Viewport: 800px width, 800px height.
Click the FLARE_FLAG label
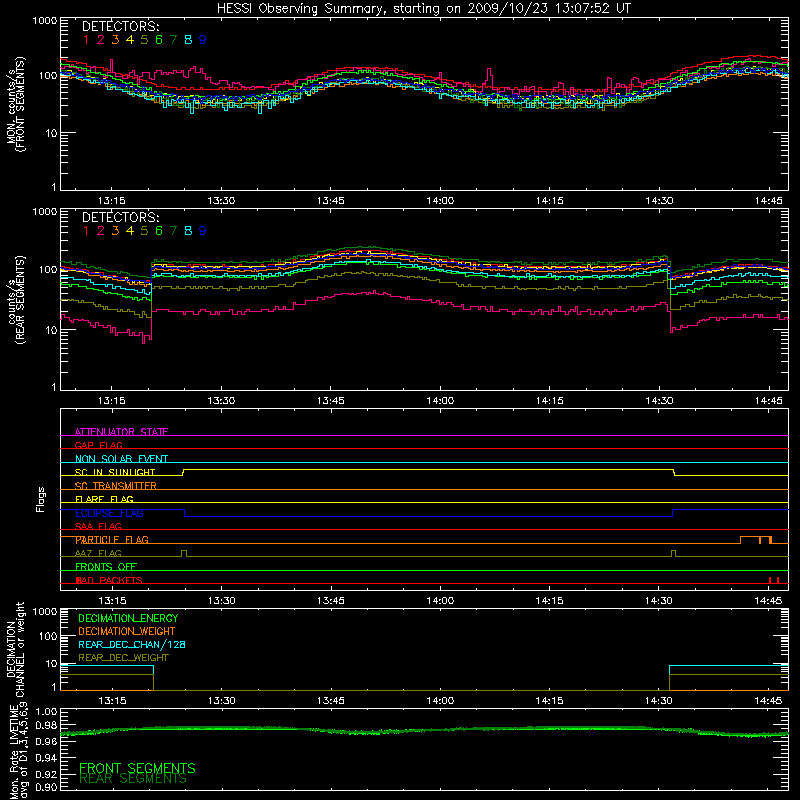pos(104,499)
